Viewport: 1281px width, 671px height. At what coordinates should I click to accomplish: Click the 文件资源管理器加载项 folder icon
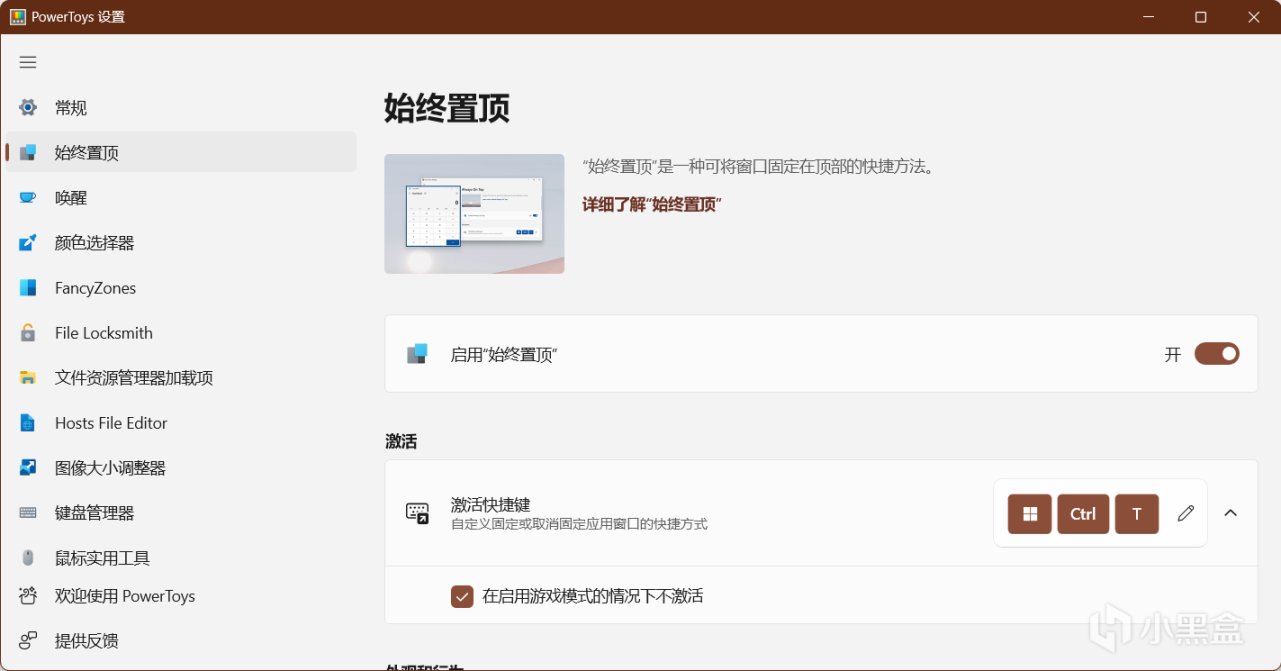click(28, 378)
